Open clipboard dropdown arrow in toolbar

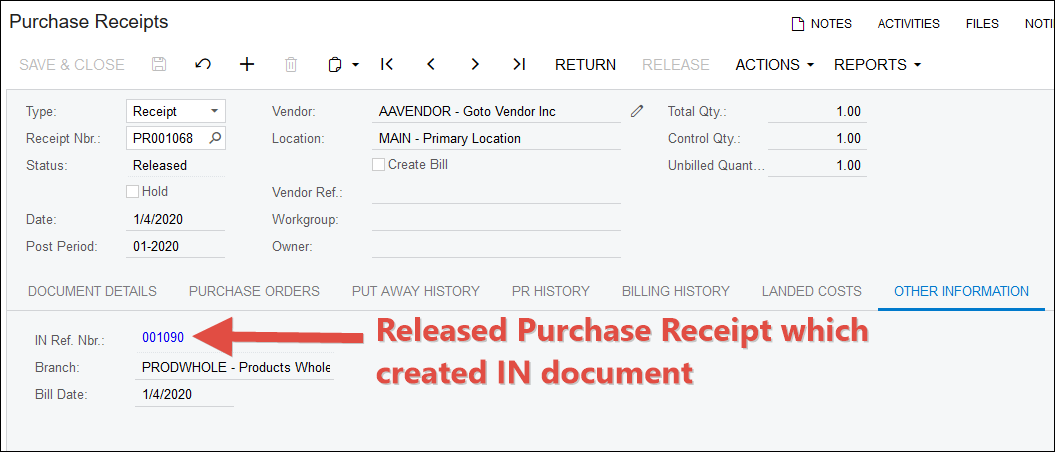pyautogui.click(x=355, y=65)
